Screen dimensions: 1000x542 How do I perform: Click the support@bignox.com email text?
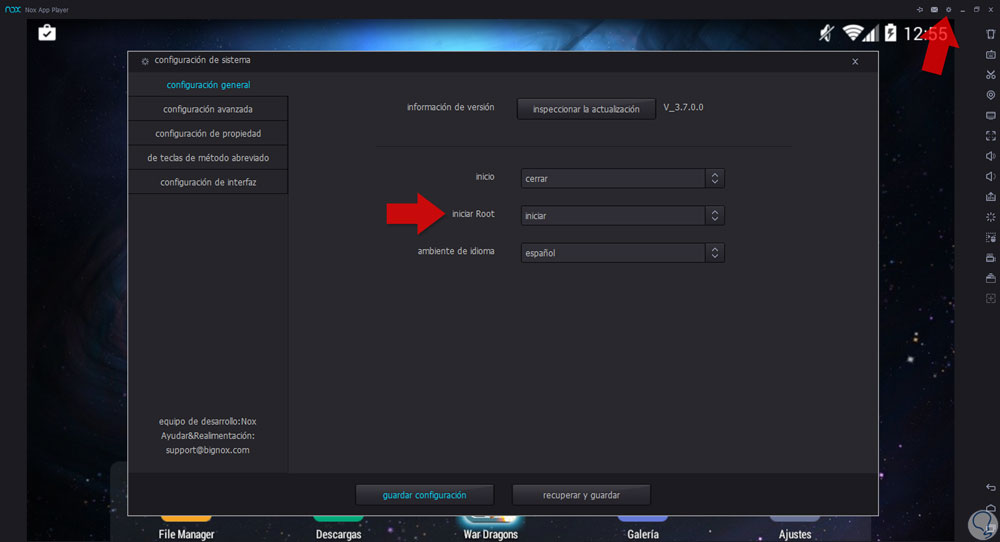[x=207, y=450]
